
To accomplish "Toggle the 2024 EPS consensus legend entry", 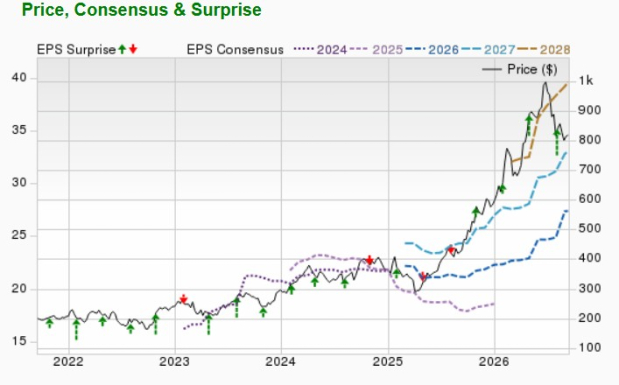I will [320, 50].
